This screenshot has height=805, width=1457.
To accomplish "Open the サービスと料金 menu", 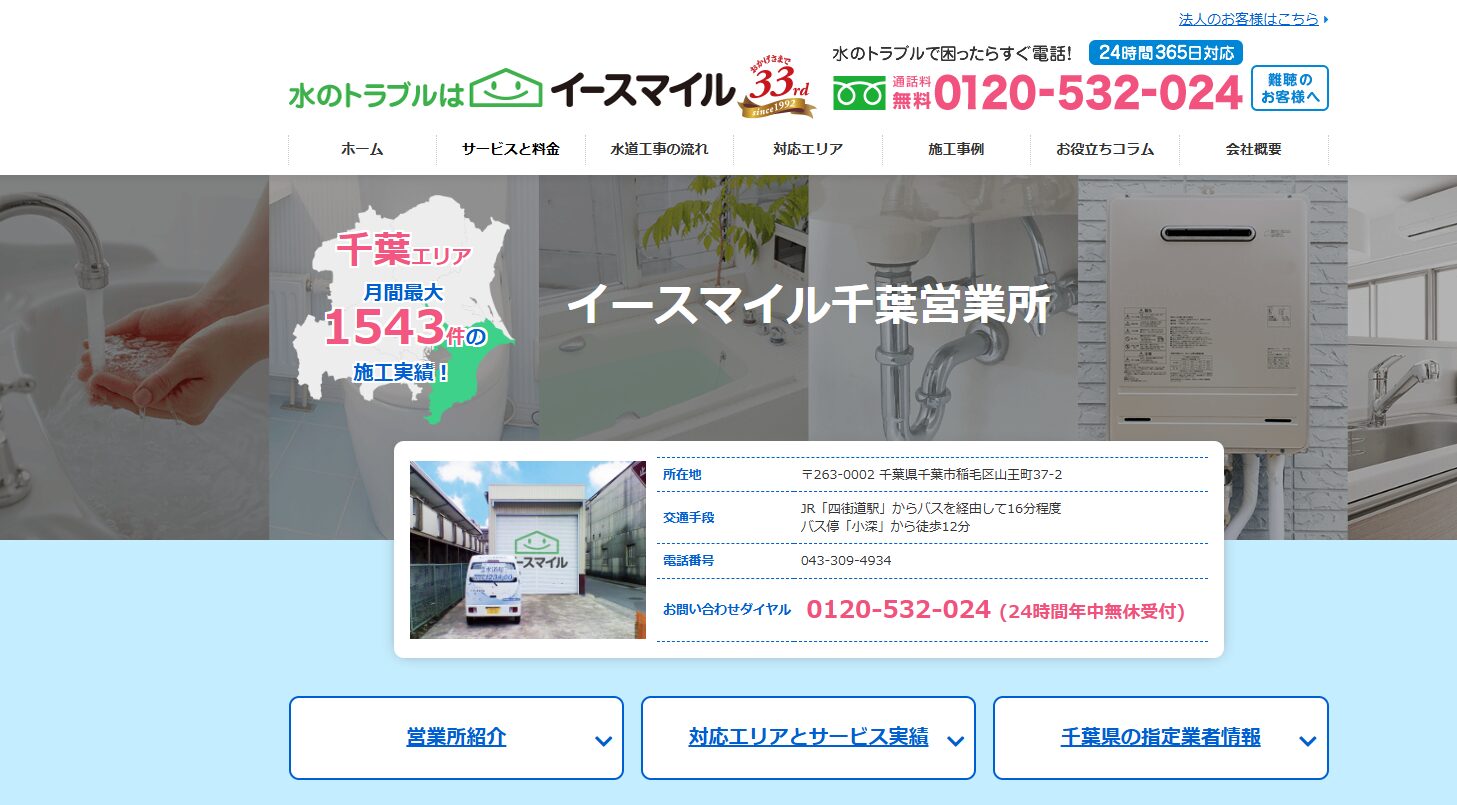I will click(x=510, y=149).
